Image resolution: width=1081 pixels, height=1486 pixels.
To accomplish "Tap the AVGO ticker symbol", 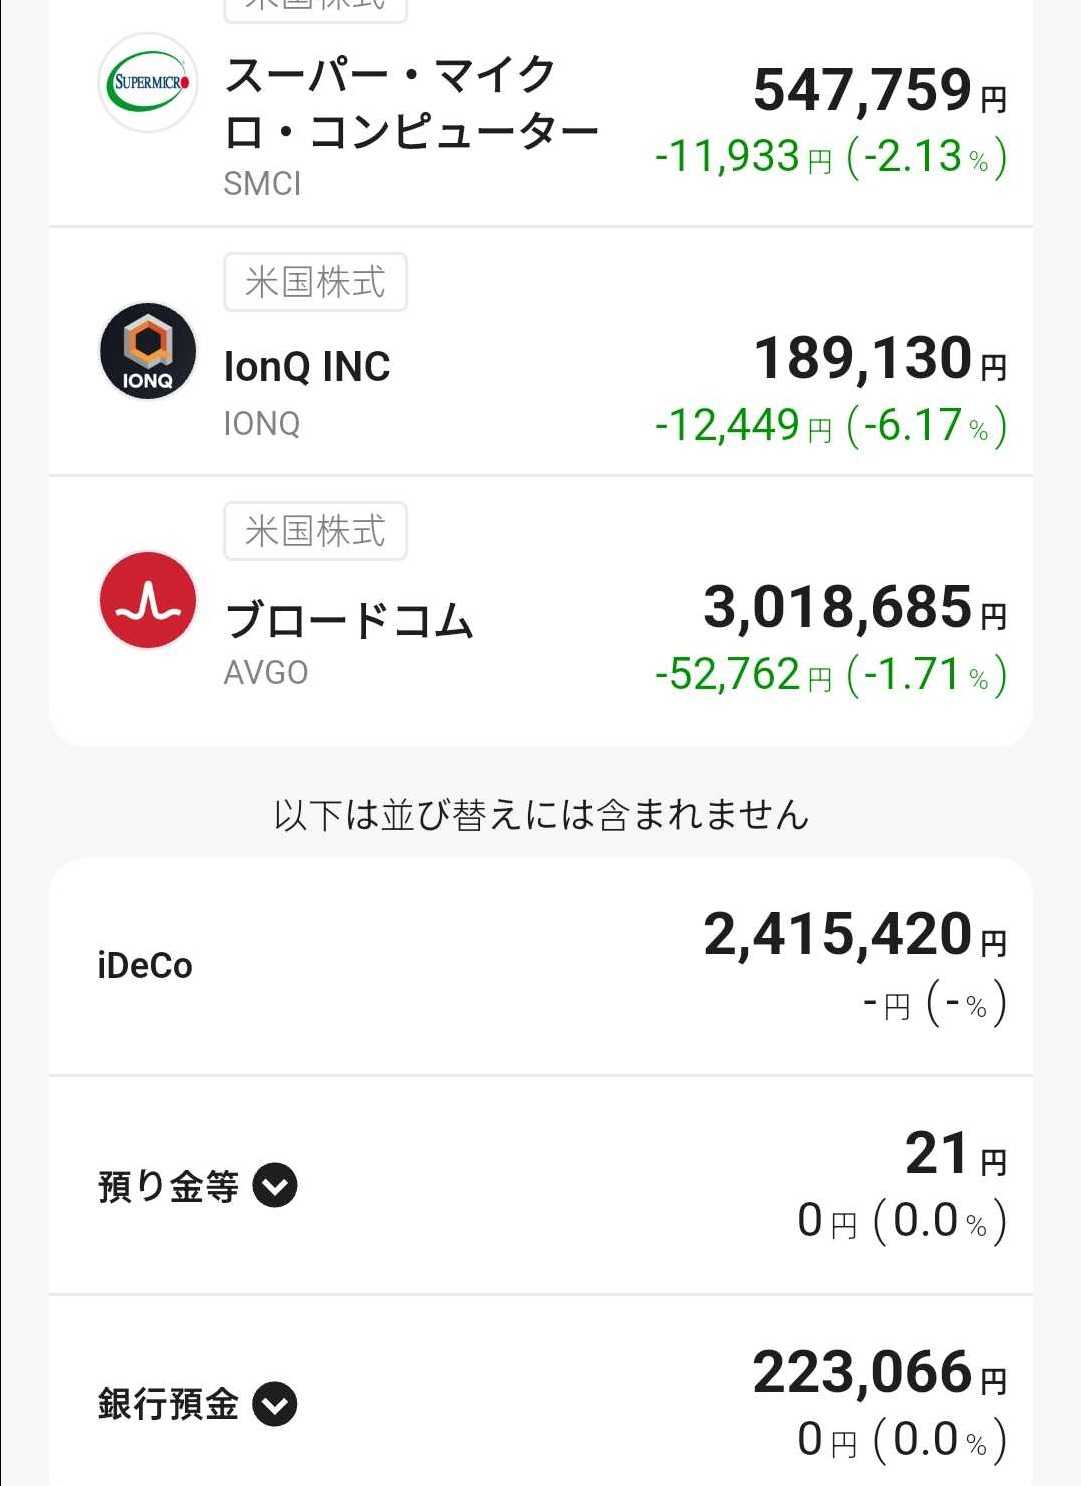I will tap(266, 673).
